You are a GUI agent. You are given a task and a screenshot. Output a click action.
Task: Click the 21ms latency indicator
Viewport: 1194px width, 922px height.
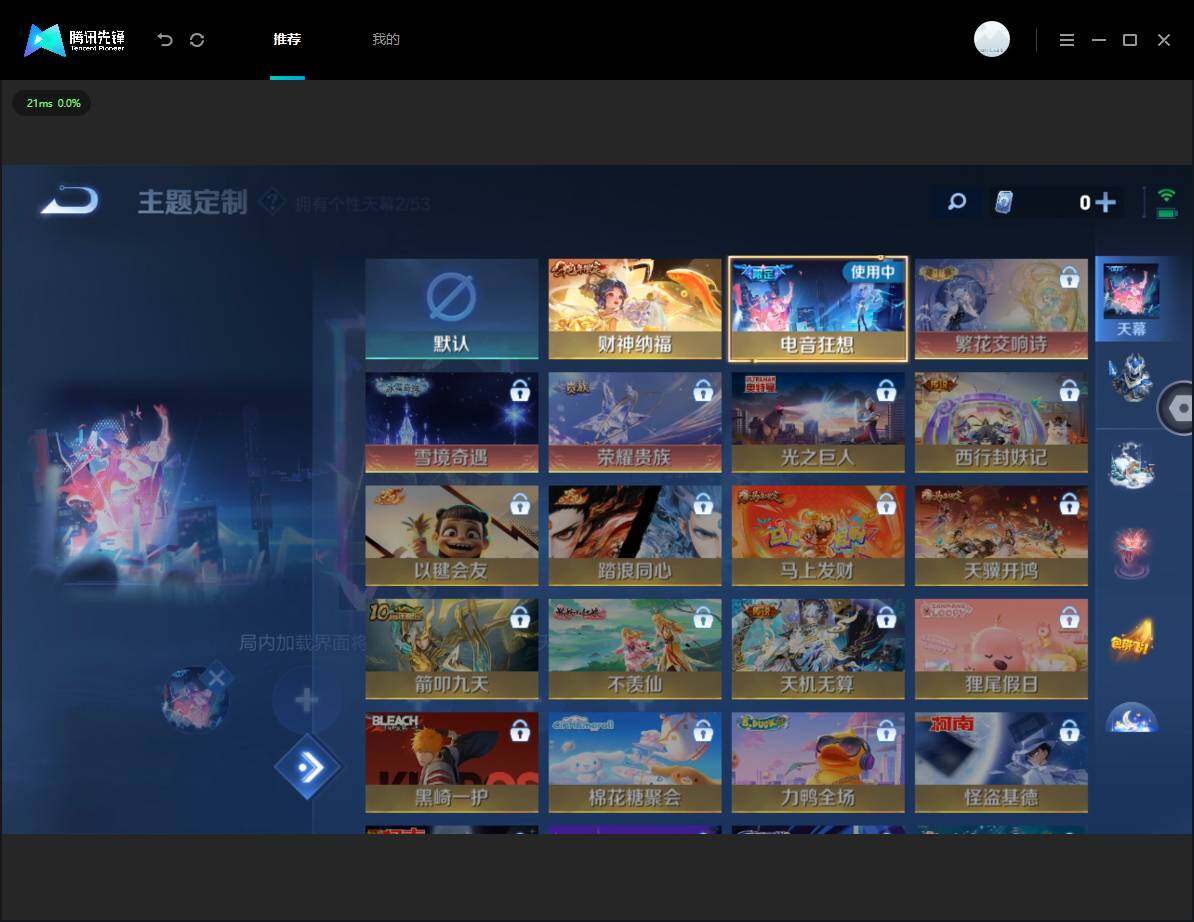coord(52,103)
